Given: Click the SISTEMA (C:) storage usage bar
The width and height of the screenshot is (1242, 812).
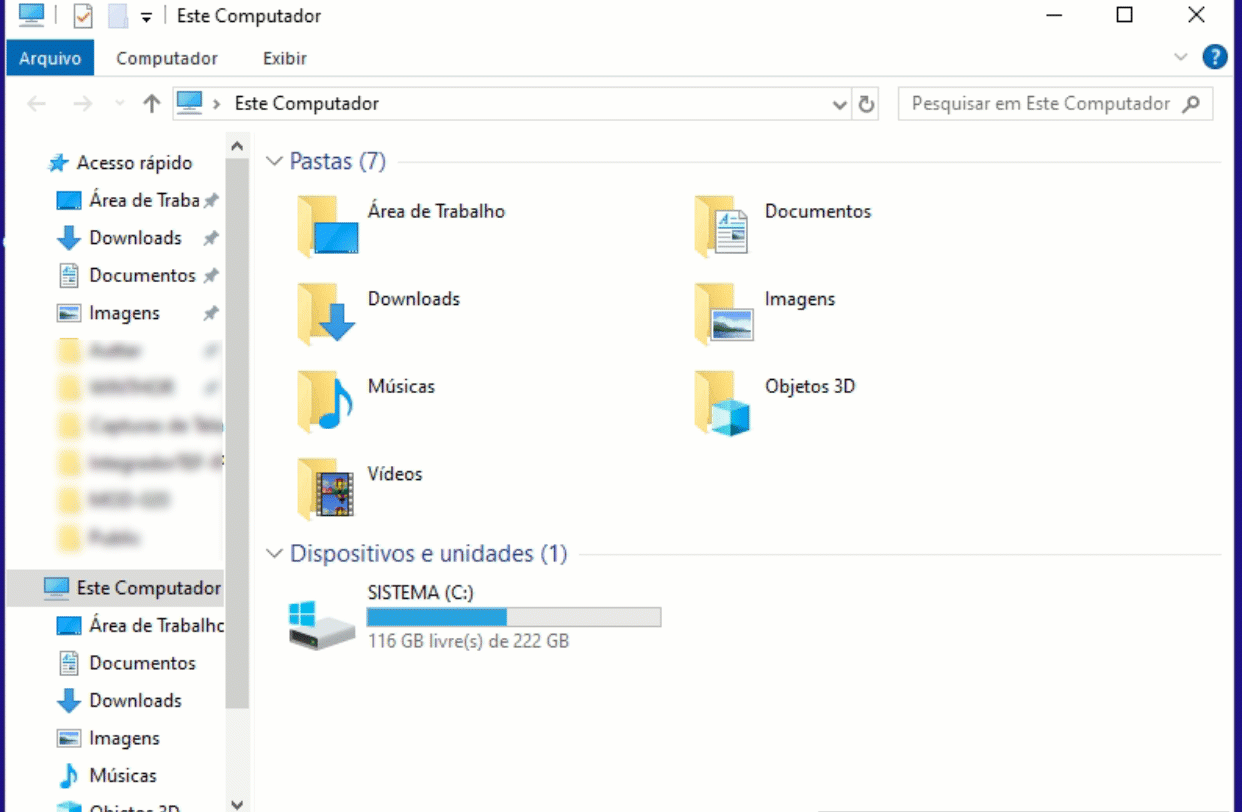Looking at the screenshot, I should tap(514, 617).
